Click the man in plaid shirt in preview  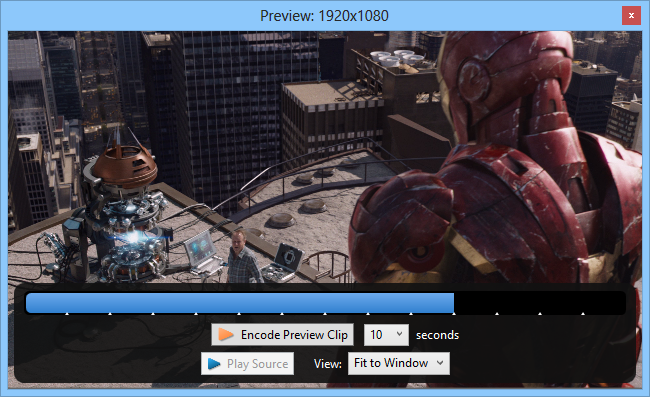click(x=243, y=257)
